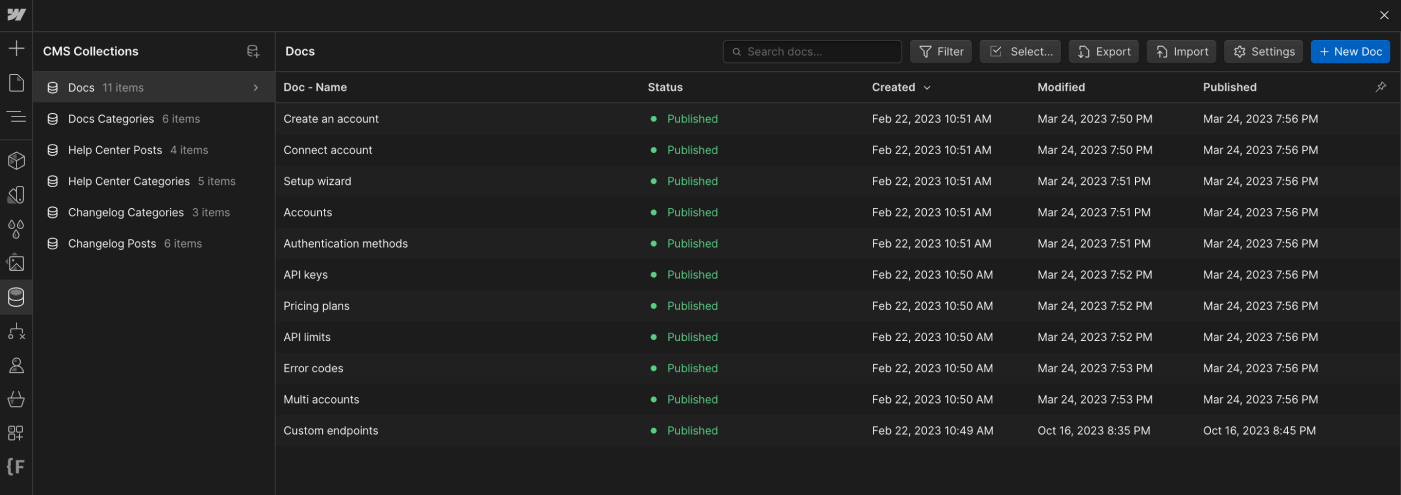Export the Docs collection
The width and height of the screenshot is (1401, 495).
(x=1104, y=52)
